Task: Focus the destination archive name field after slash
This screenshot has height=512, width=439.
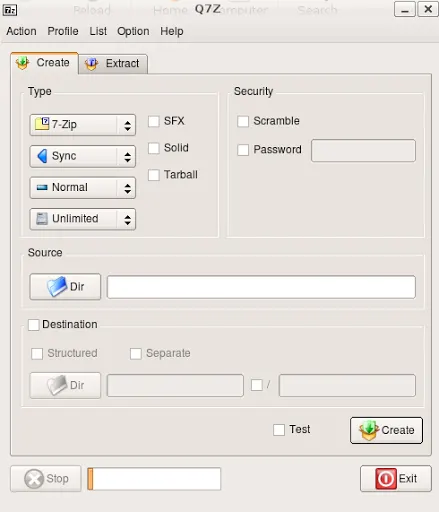Action: (347, 385)
